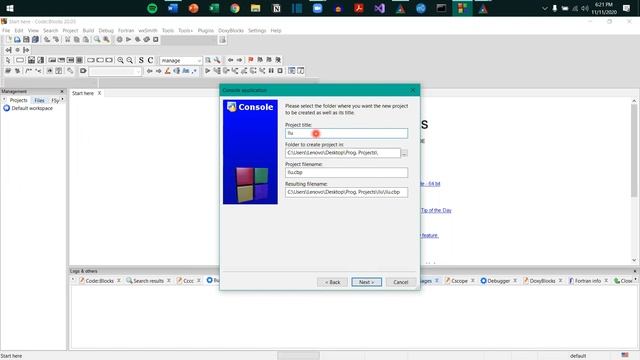
Task: Switch to the Projects tab in Management
Action: pyautogui.click(x=18, y=100)
